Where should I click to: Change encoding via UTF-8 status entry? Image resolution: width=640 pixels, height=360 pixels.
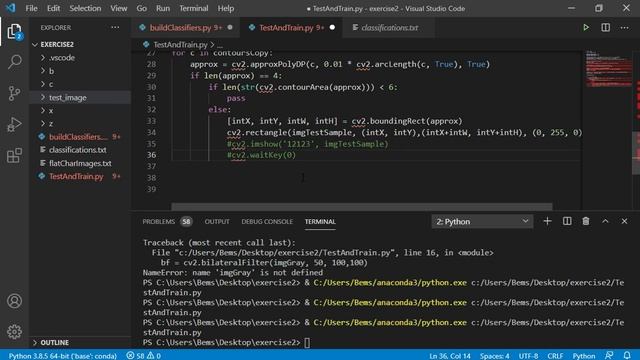[x=528, y=356]
